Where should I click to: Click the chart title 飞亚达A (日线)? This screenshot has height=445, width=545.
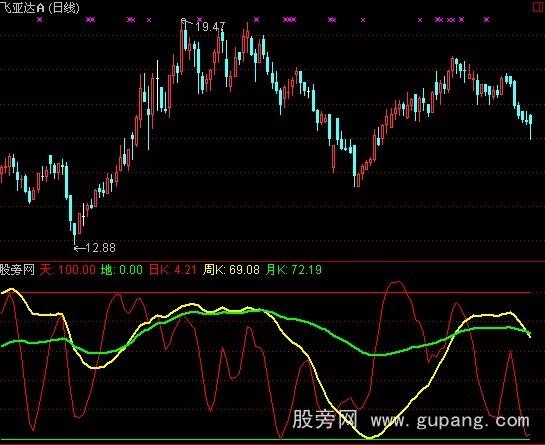[x=40, y=8]
